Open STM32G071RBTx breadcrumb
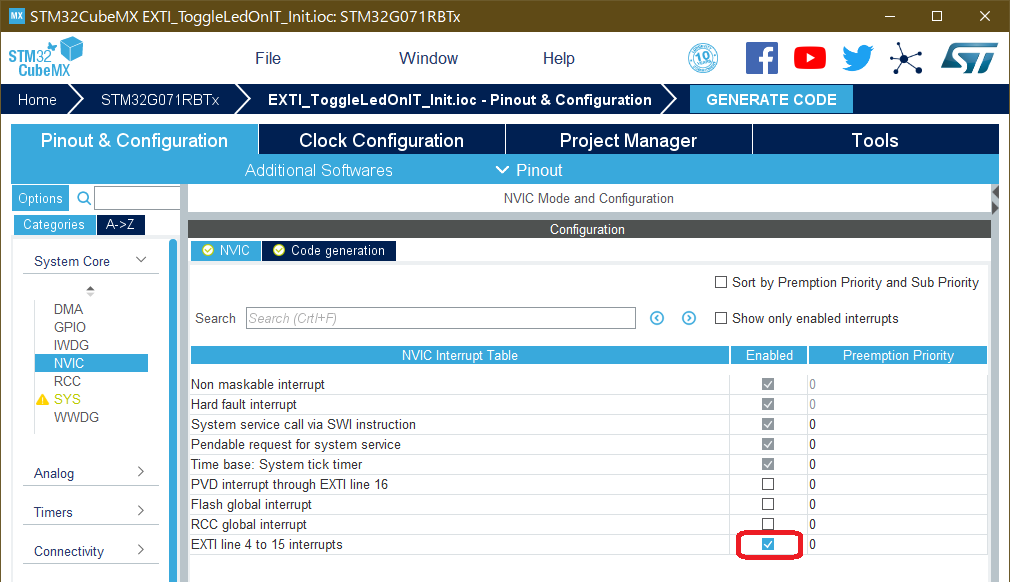 160,100
